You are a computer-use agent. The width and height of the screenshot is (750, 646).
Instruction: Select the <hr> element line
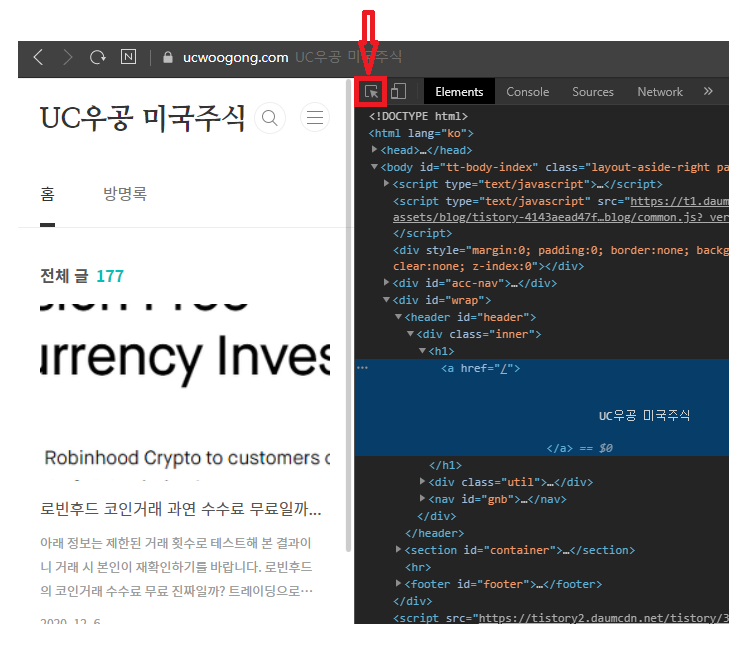click(x=418, y=567)
